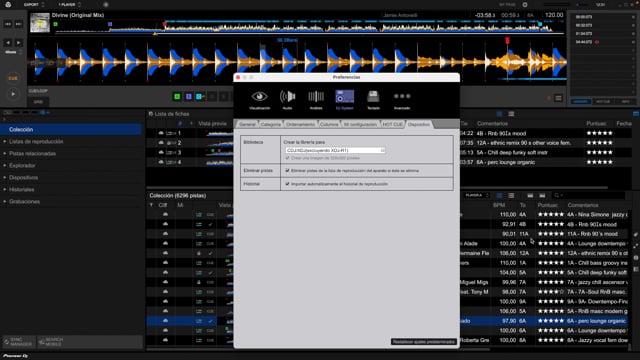Click the SYNC MANAGER button
The height and width of the screenshot is (360, 640).
tap(19, 342)
